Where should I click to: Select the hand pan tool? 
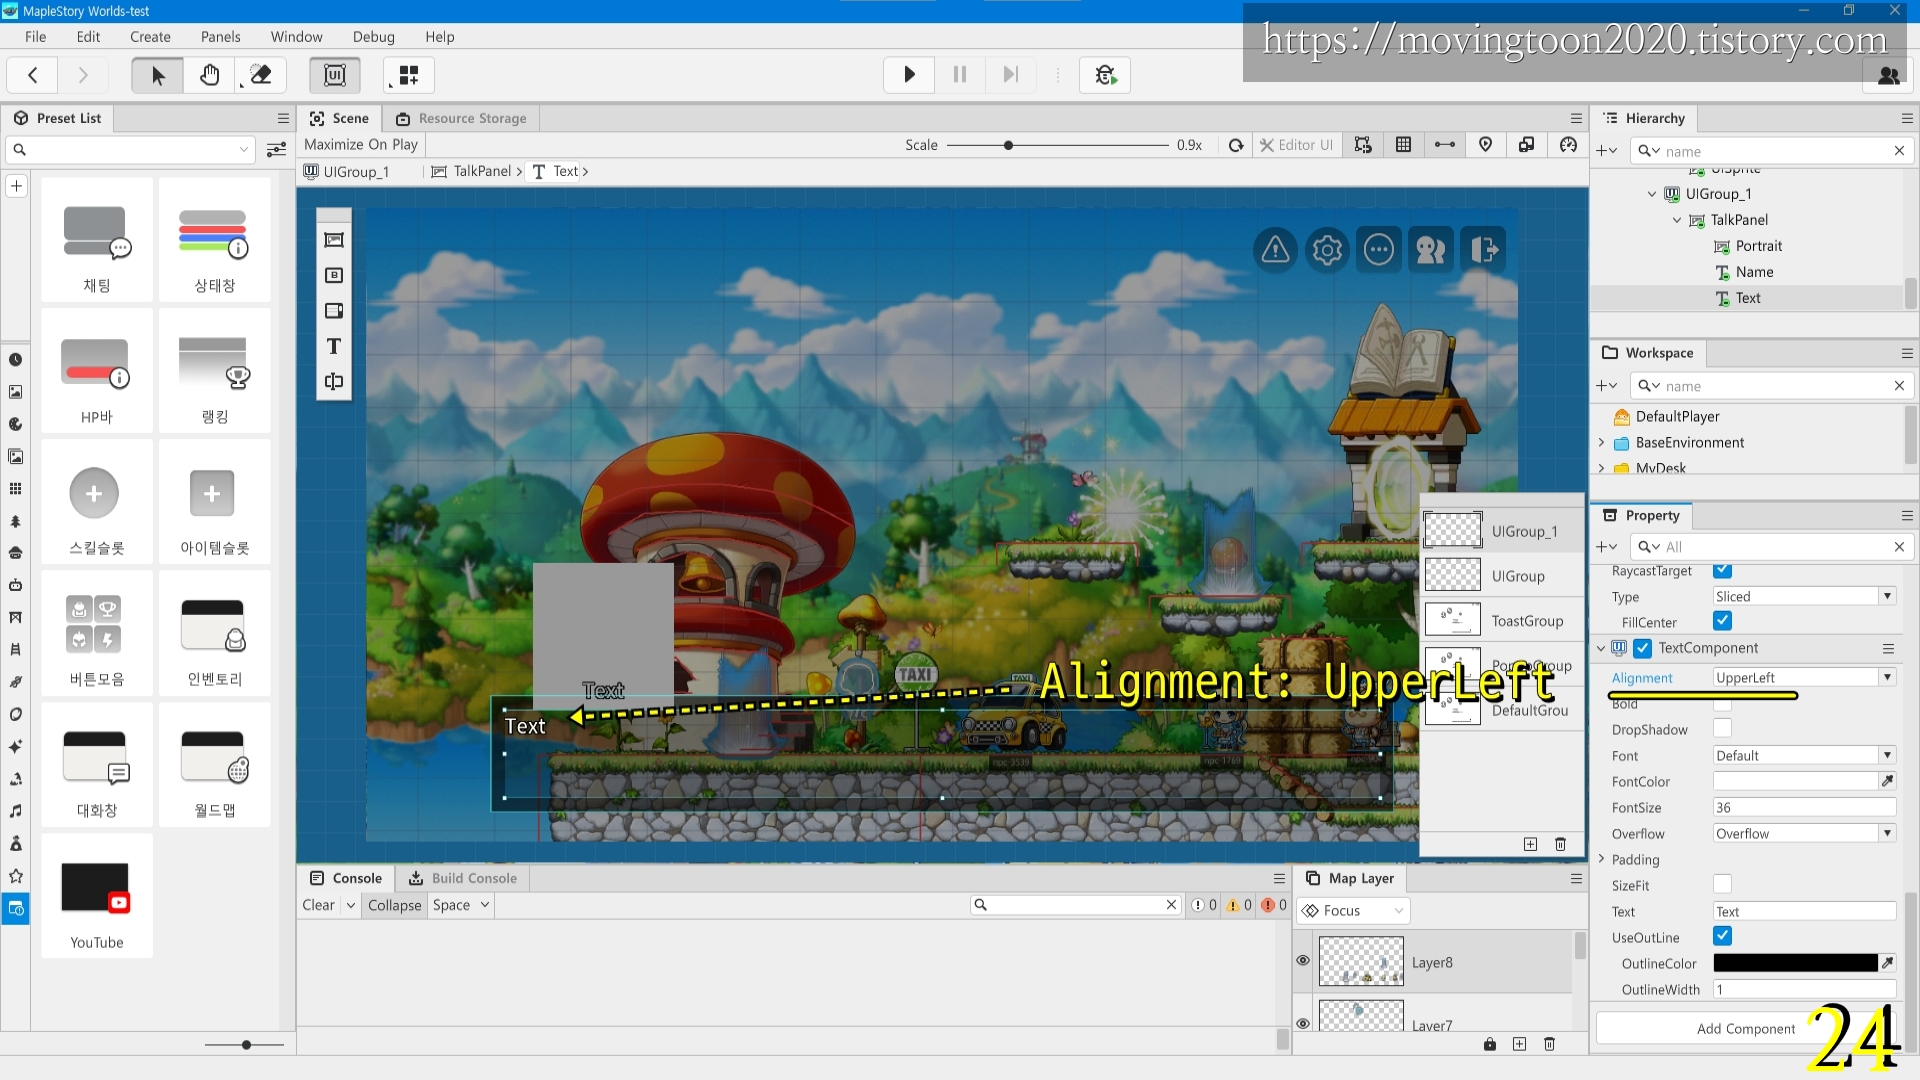tap(209, 75)
